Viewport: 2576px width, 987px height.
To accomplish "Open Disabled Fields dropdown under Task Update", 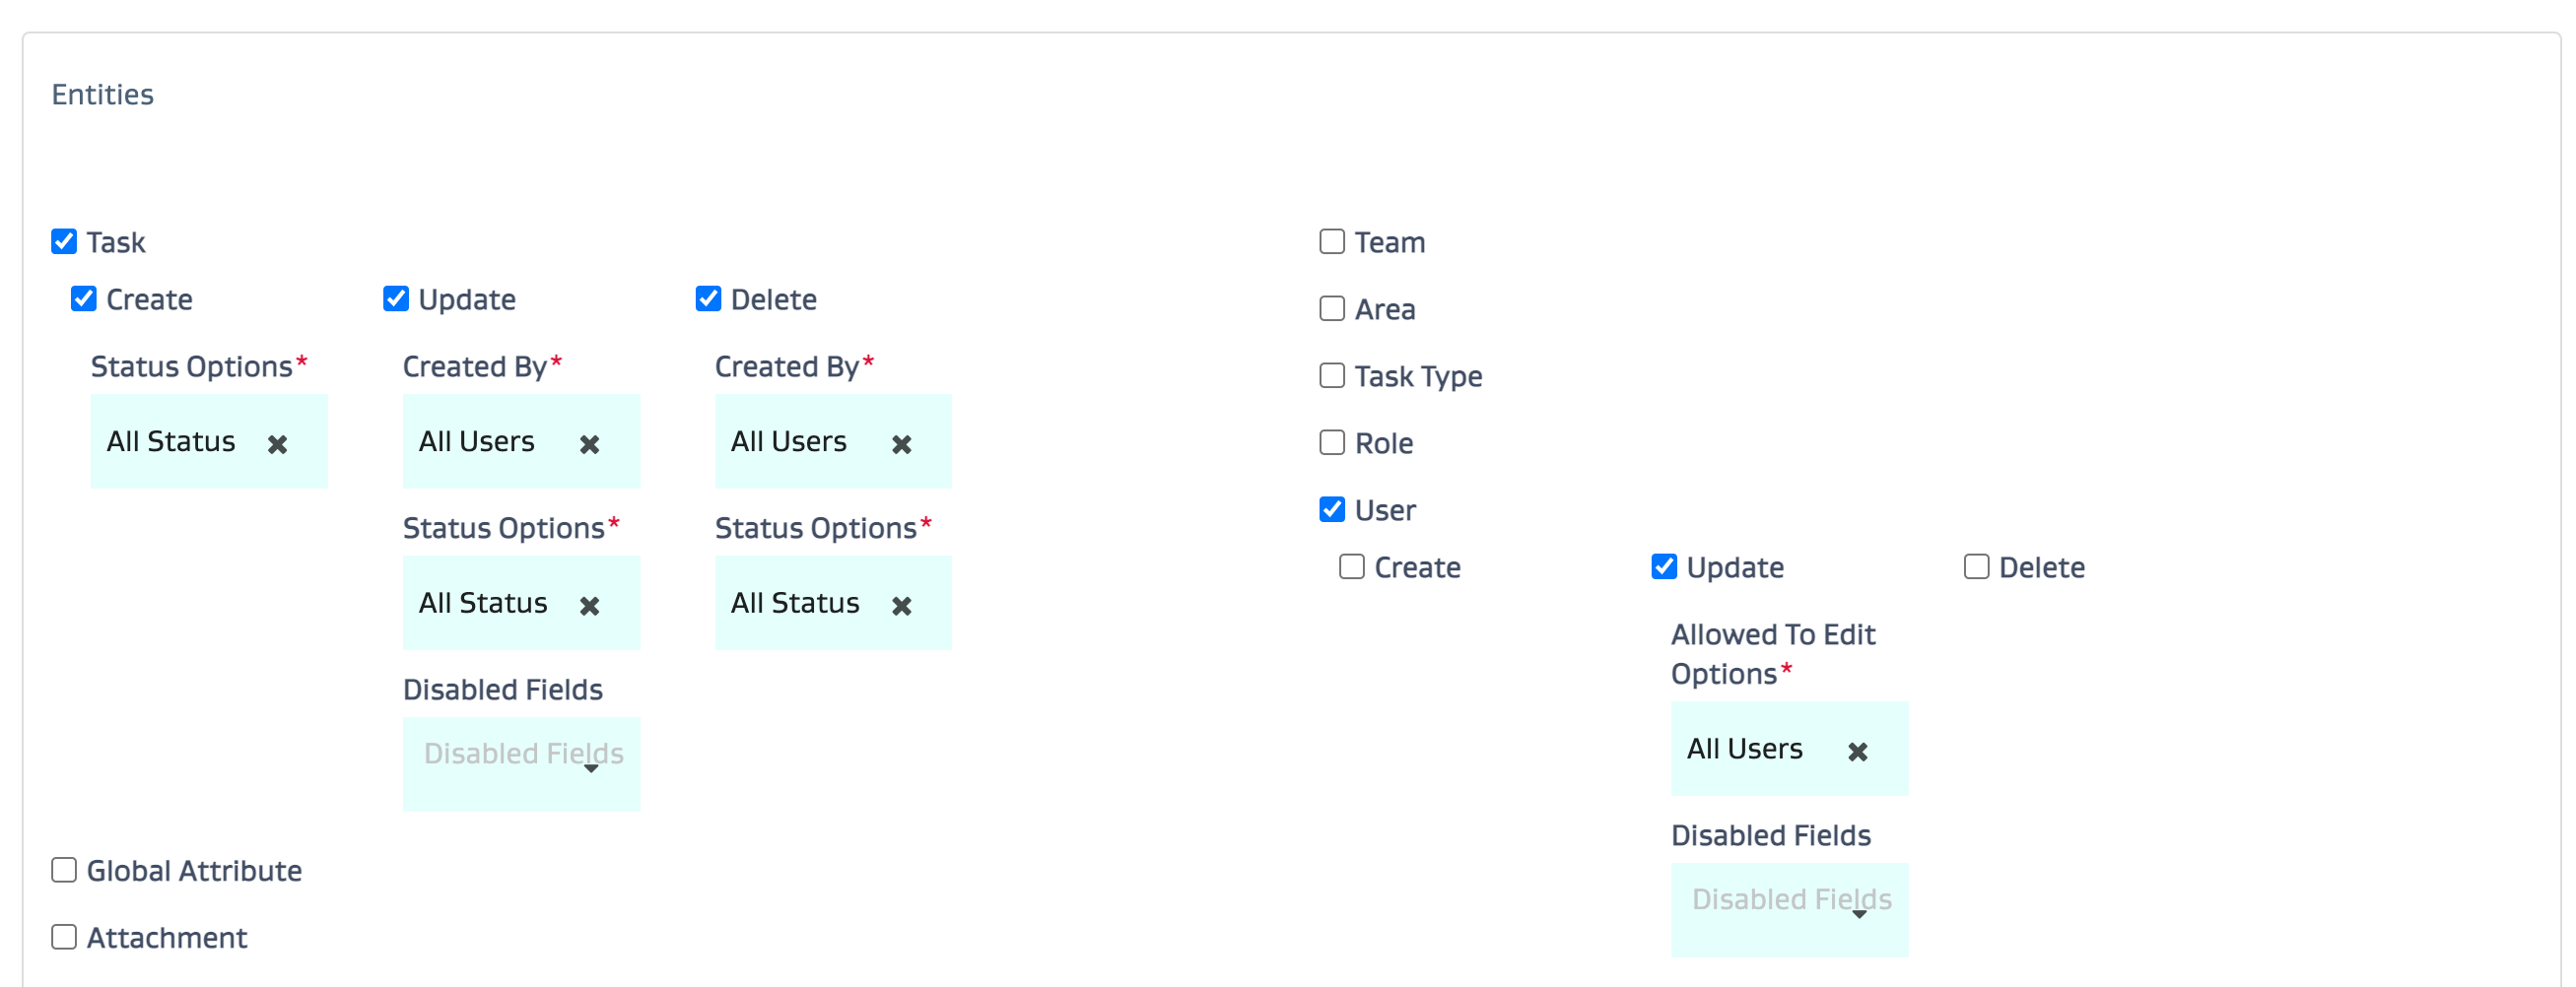I will click(x=521, y=764).
